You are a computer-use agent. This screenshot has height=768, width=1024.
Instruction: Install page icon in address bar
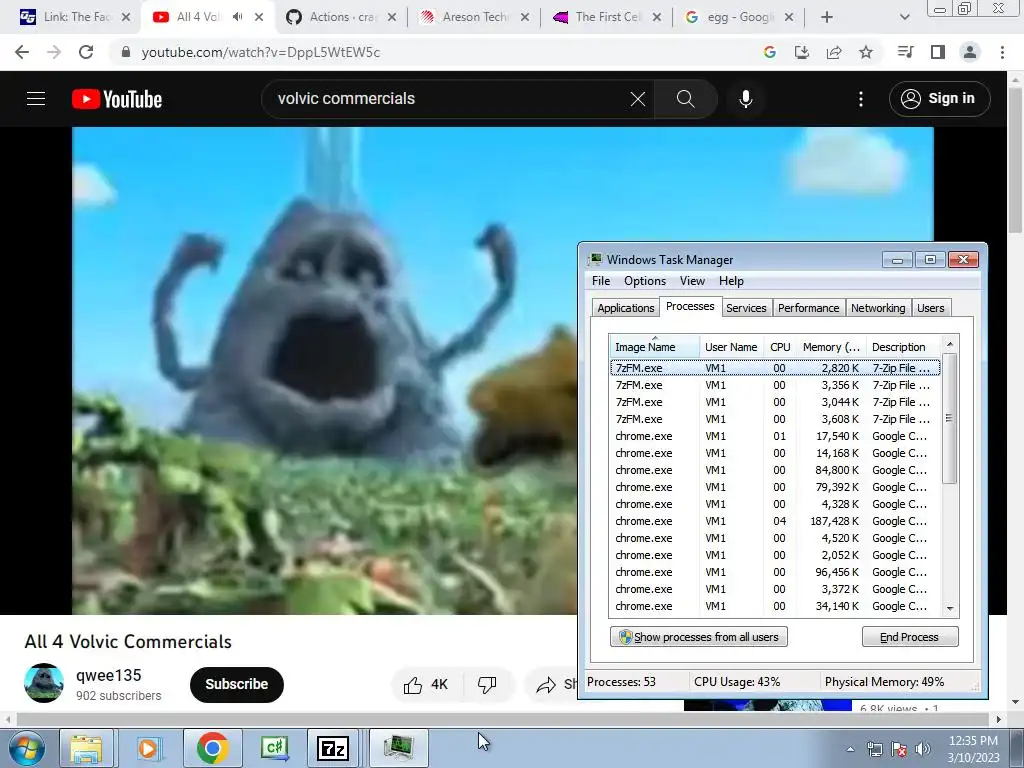[x=802, y=52]
